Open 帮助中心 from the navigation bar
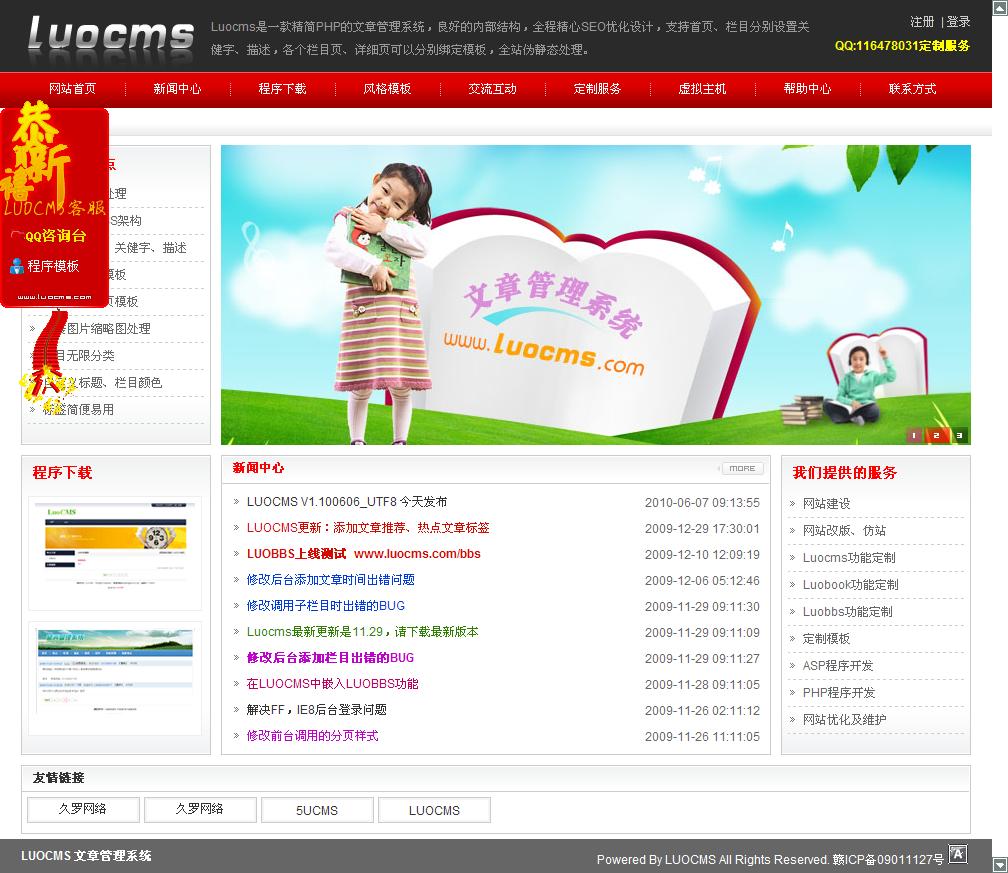Screen dimensions: 1008x873 click(807, 89)
